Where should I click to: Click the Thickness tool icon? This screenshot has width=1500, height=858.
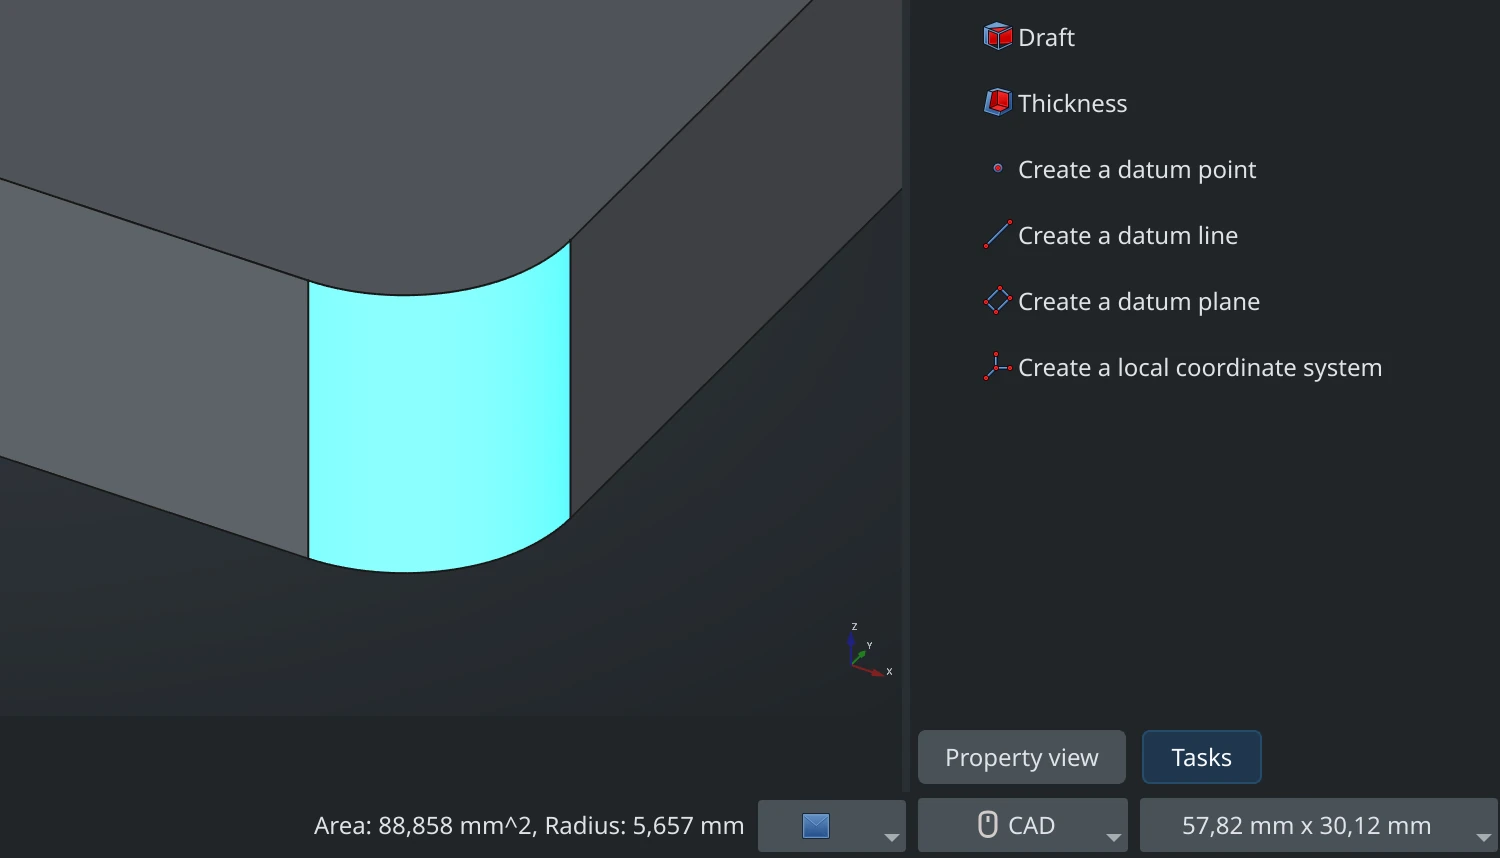(997, 103)
